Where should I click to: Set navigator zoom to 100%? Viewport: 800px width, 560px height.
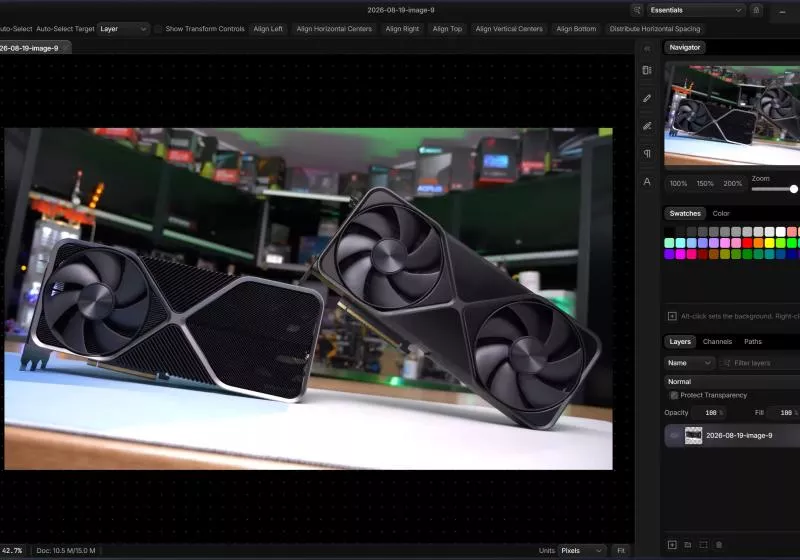coord(678,184)
